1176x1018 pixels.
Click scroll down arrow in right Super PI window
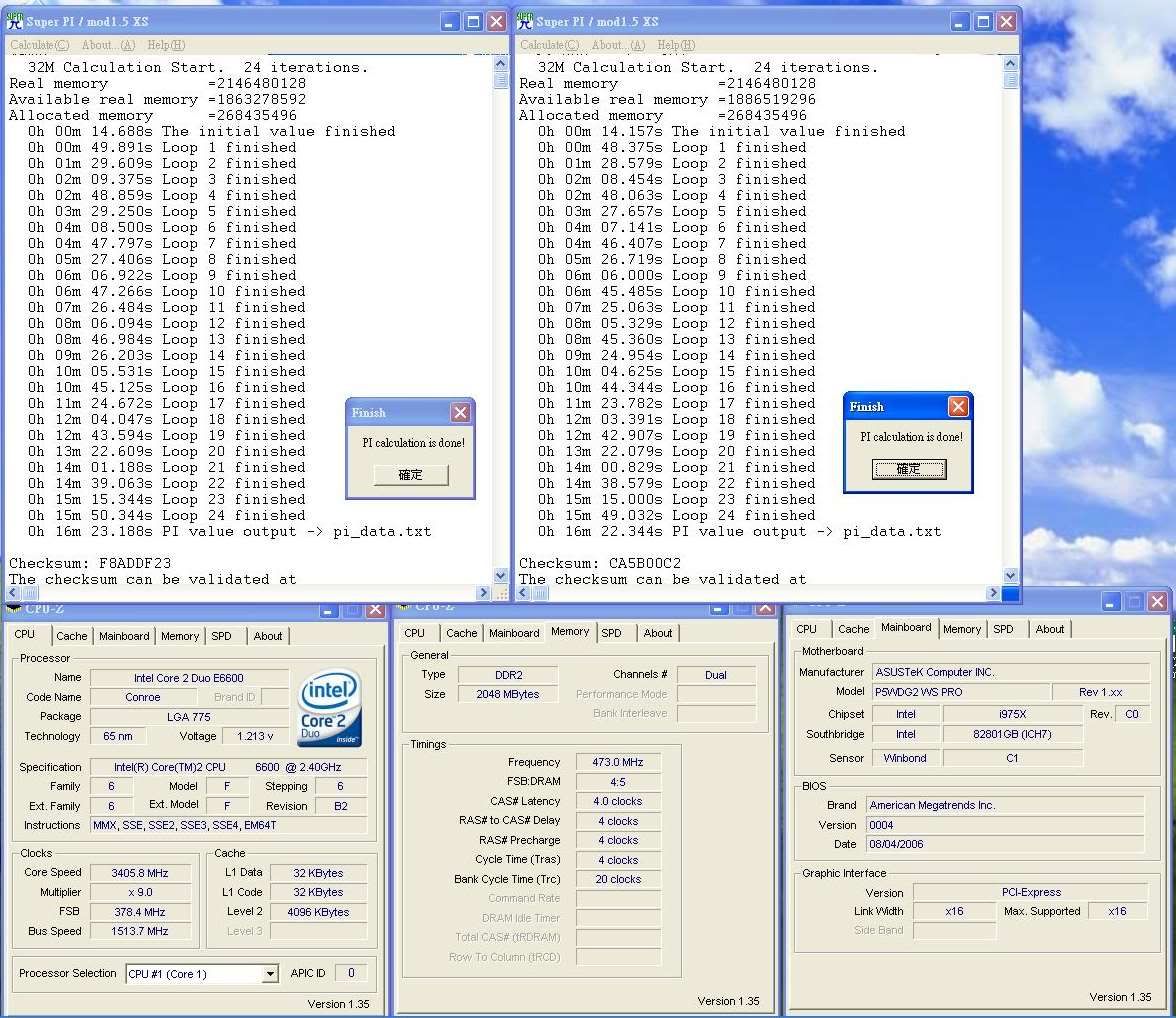1011,575
